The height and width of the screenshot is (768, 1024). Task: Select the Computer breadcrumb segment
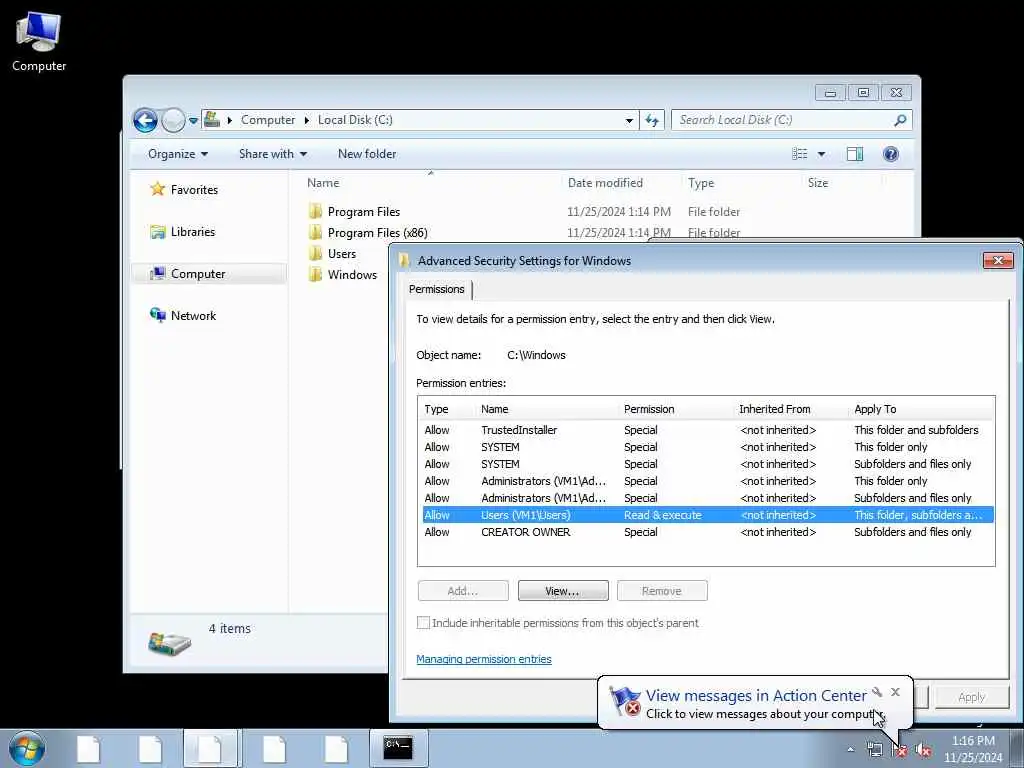click(x=268, y=120)
